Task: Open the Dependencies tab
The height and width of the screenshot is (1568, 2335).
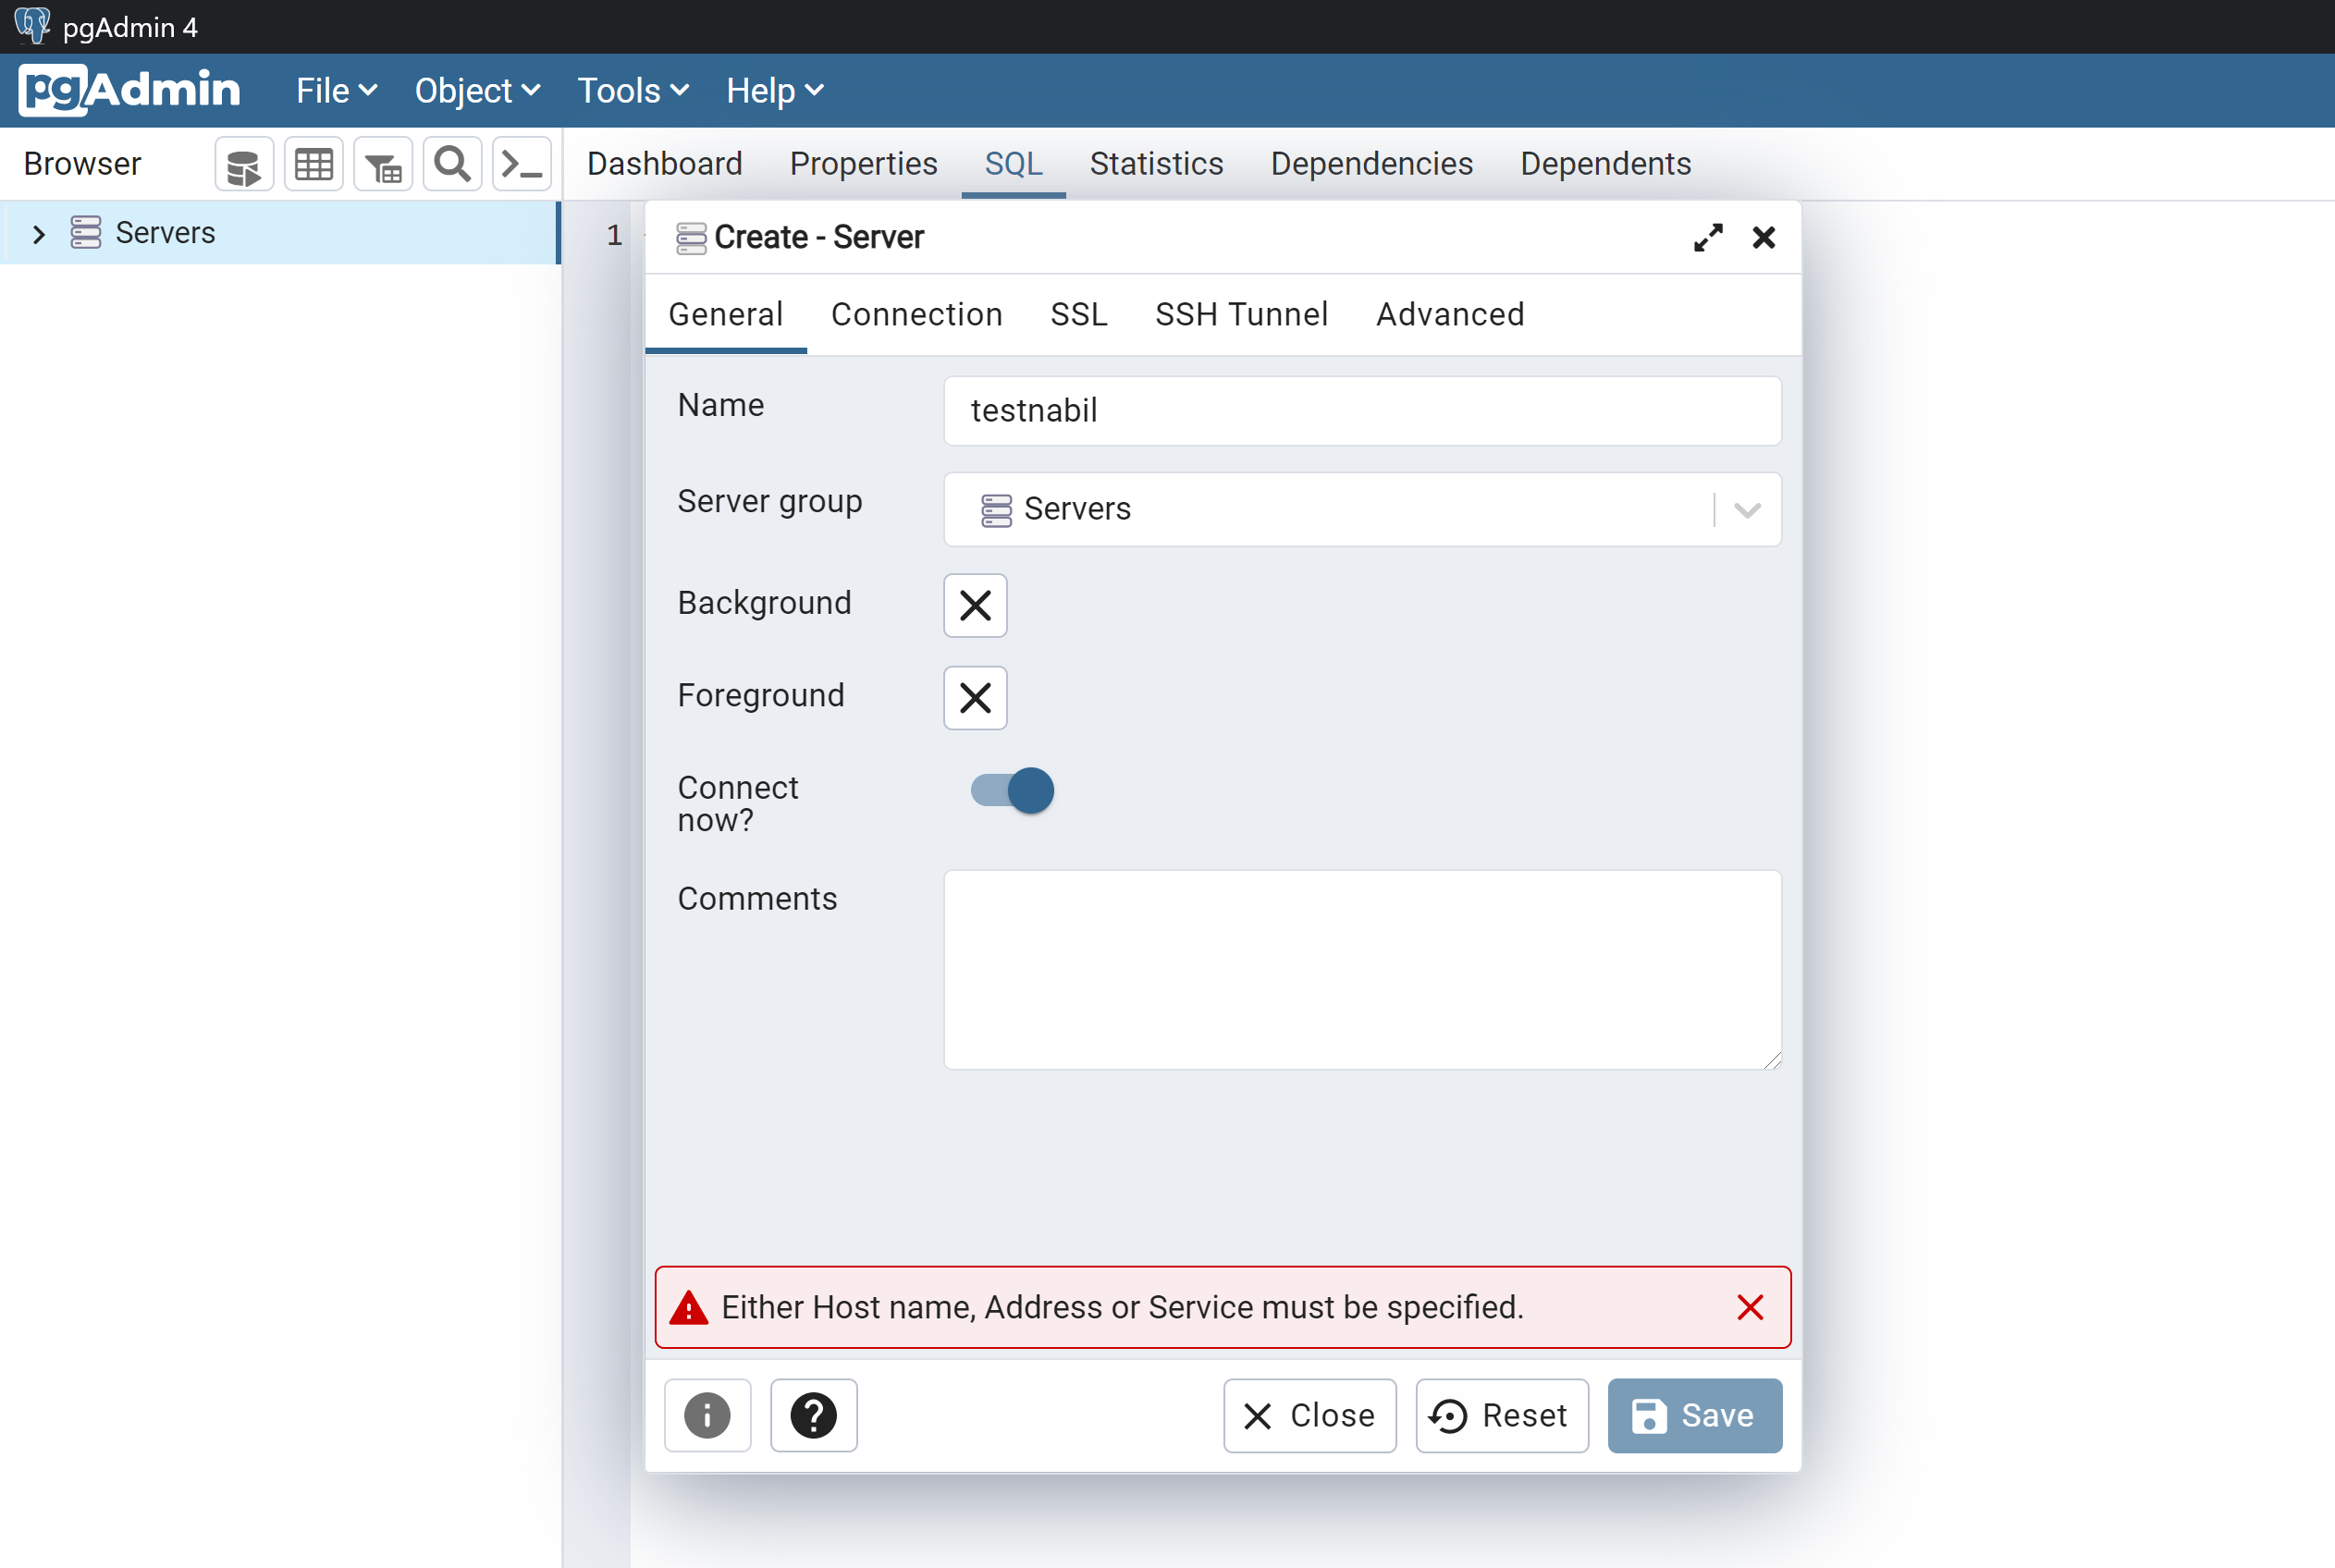Action: 1372,164
